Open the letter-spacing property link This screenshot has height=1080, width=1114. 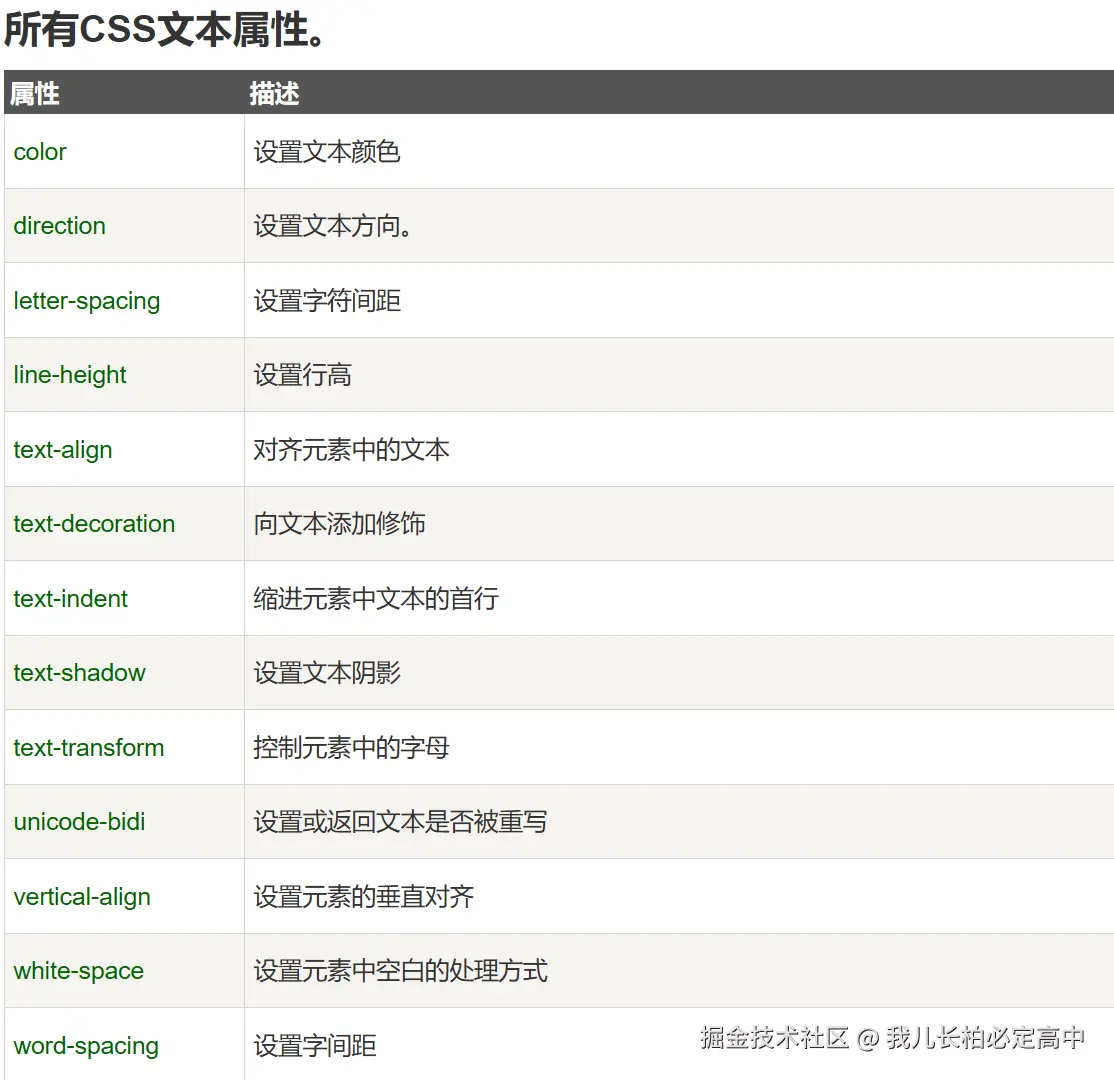(87, 301)
